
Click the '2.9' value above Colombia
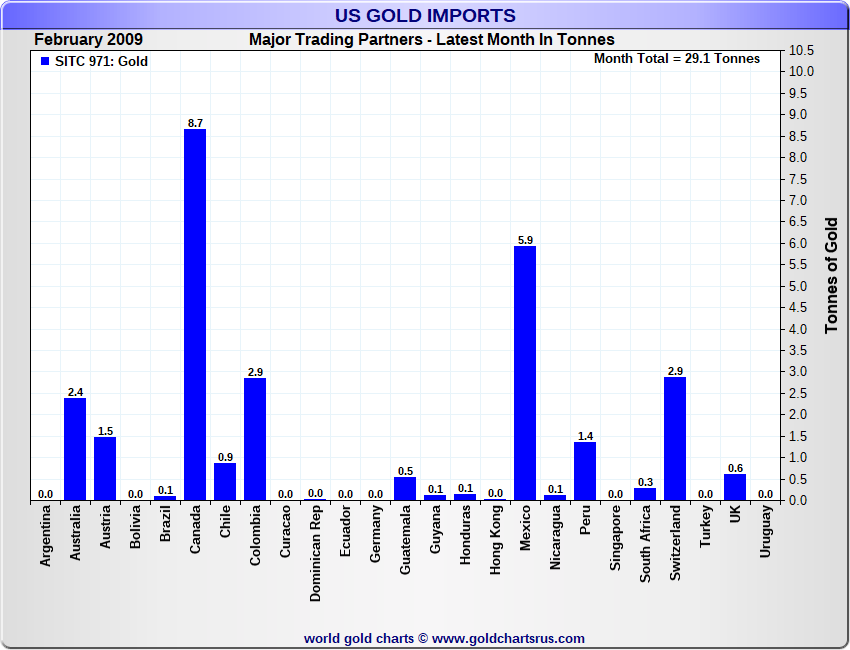[x=255, y=372]
